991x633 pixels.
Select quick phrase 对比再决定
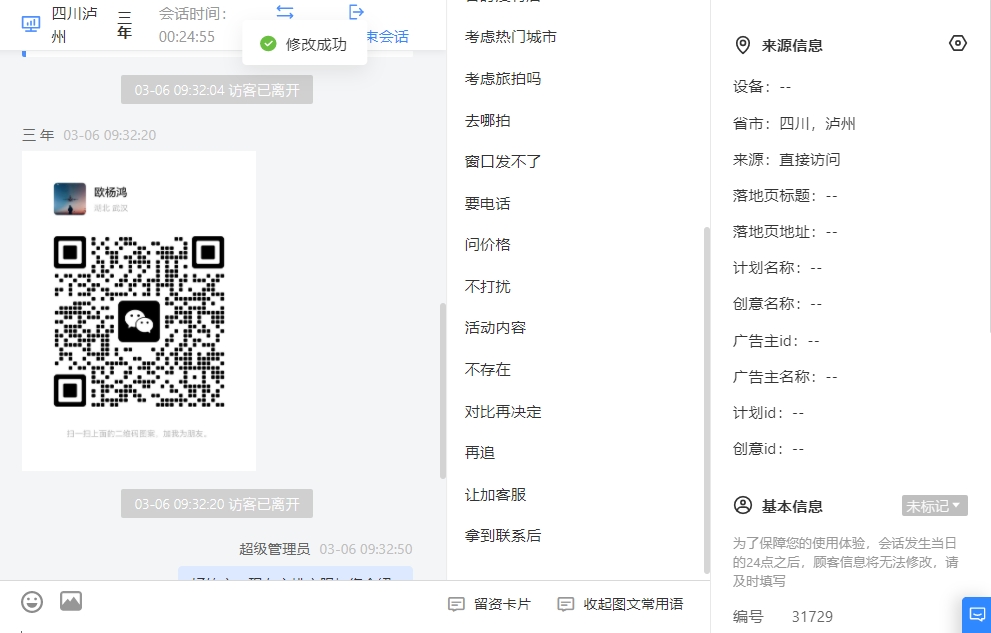503,412
